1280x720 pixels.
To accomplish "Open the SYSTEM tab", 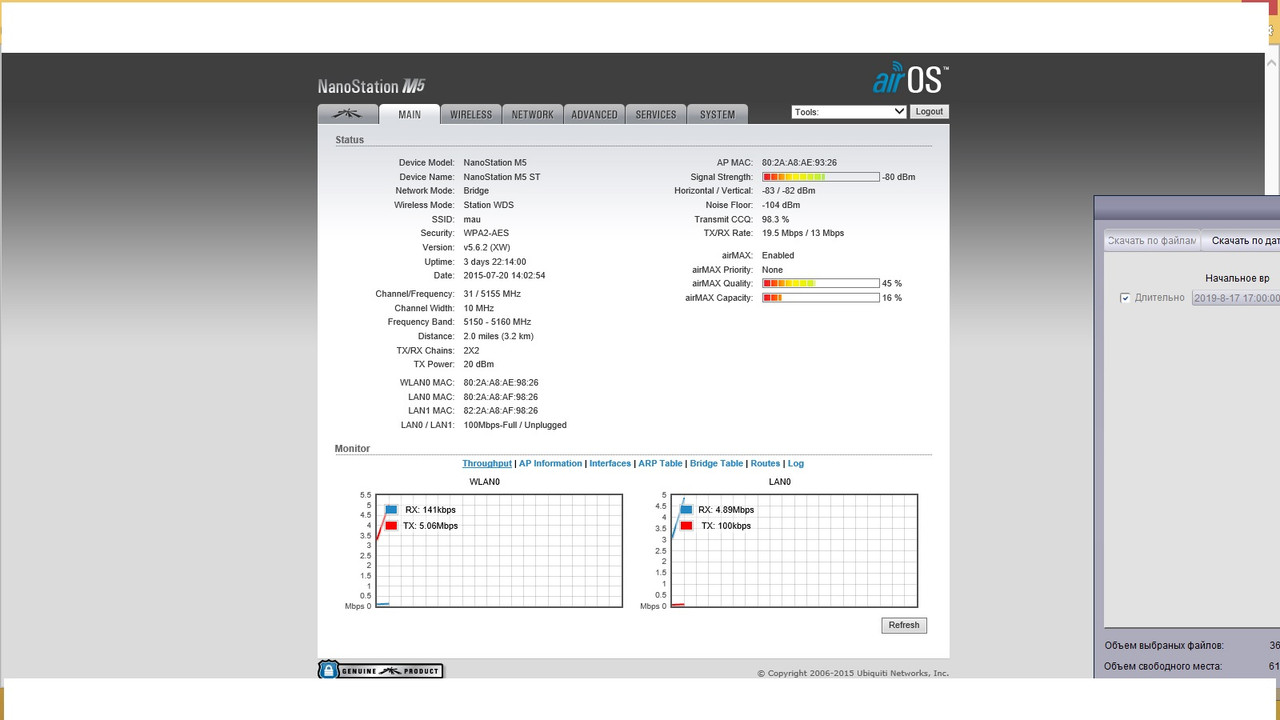I will point(717,114).
